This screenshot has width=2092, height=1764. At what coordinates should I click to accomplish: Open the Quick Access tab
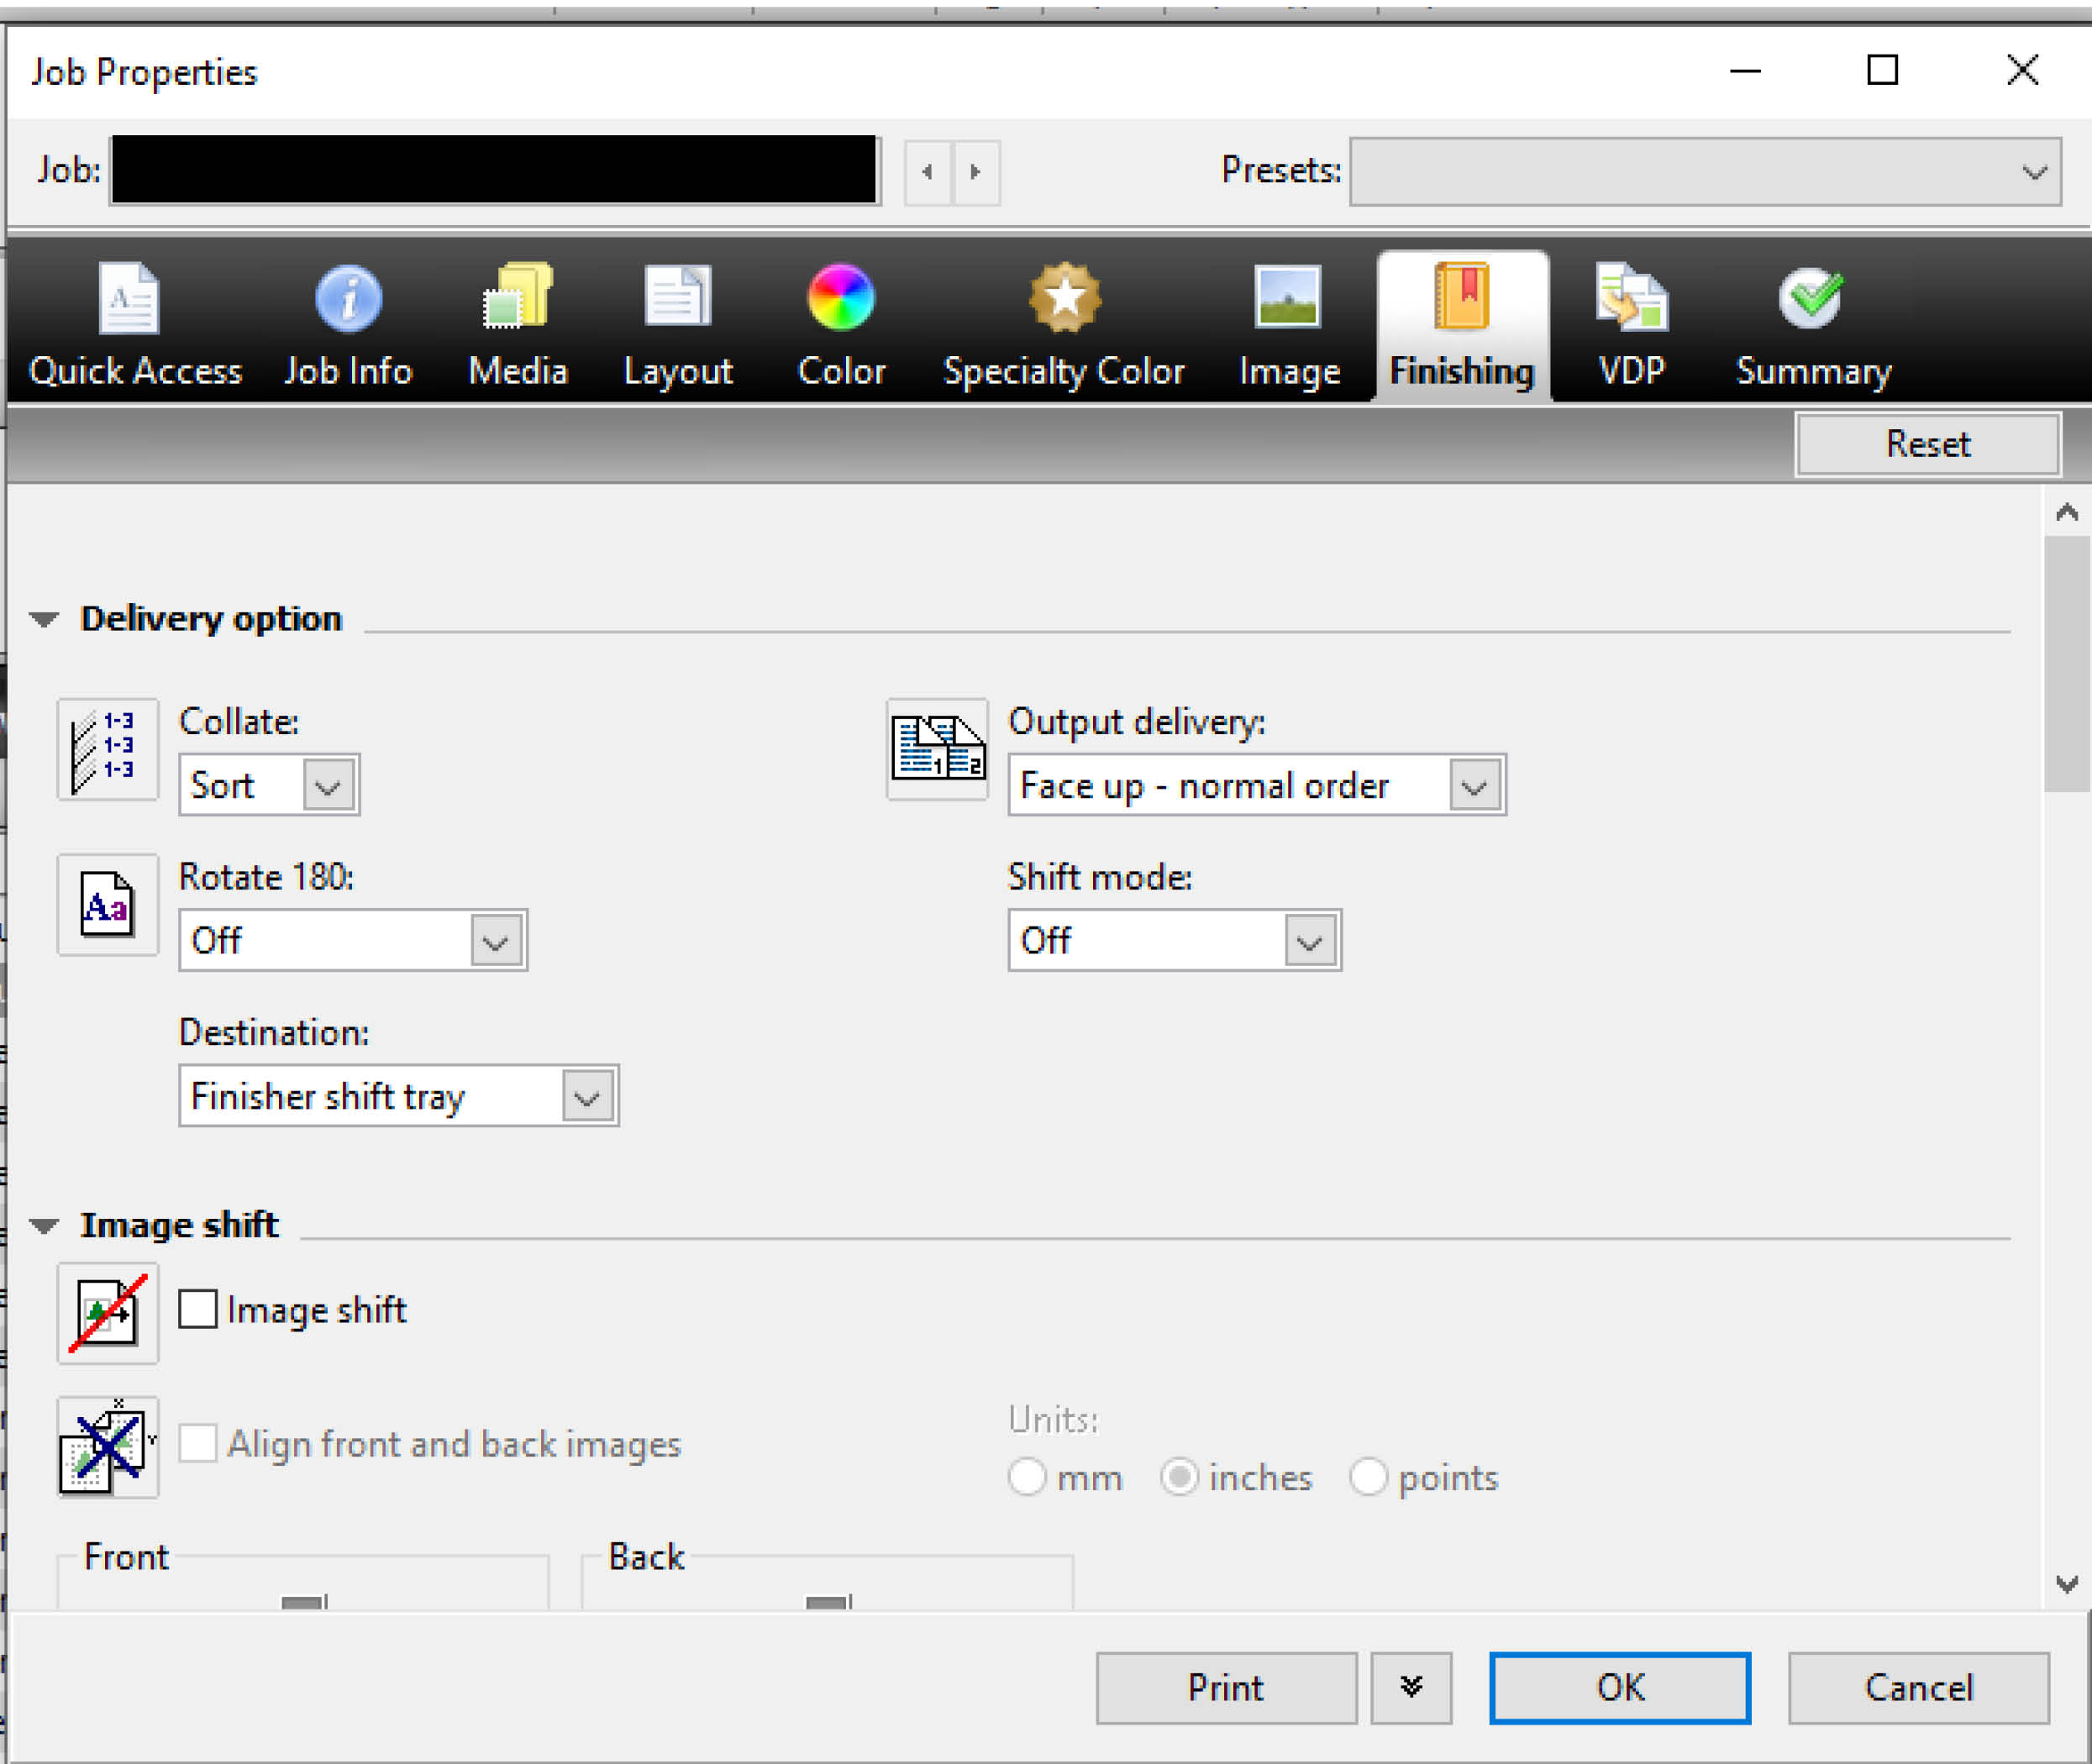click(135, 325)
